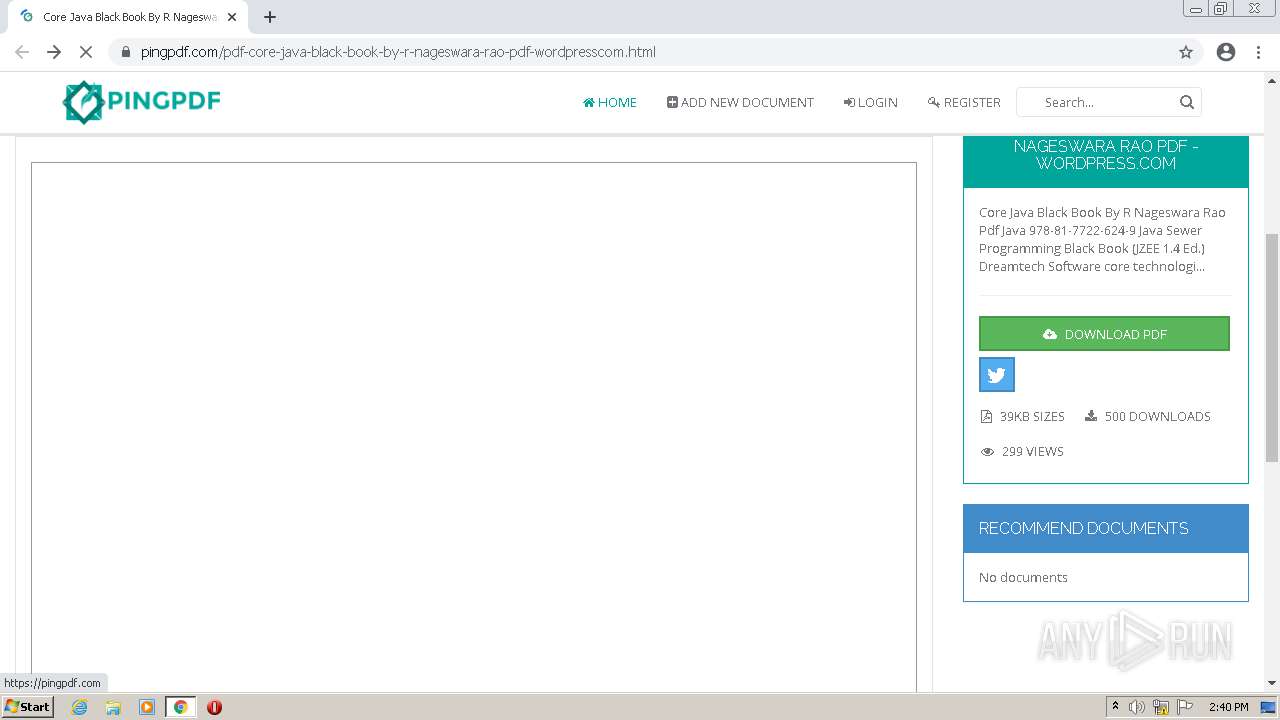Open the HOME menu item
This screenshot has height=720, width=1280.
(610, 102)
